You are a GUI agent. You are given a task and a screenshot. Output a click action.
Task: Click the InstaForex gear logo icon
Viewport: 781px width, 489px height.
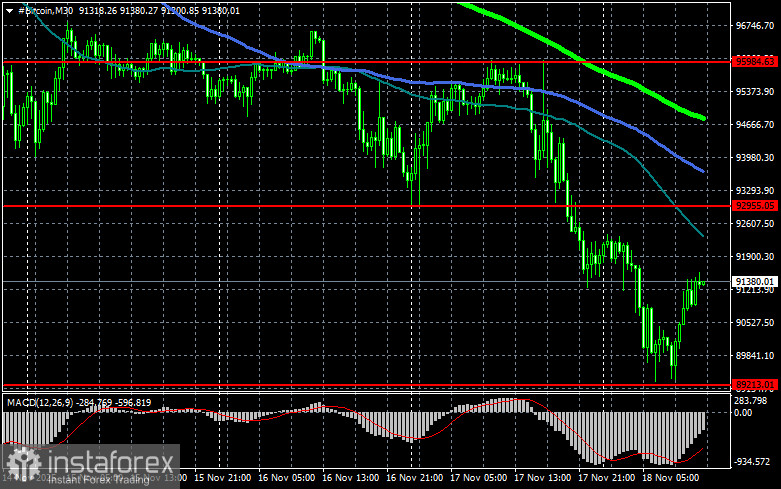point(23,464)
